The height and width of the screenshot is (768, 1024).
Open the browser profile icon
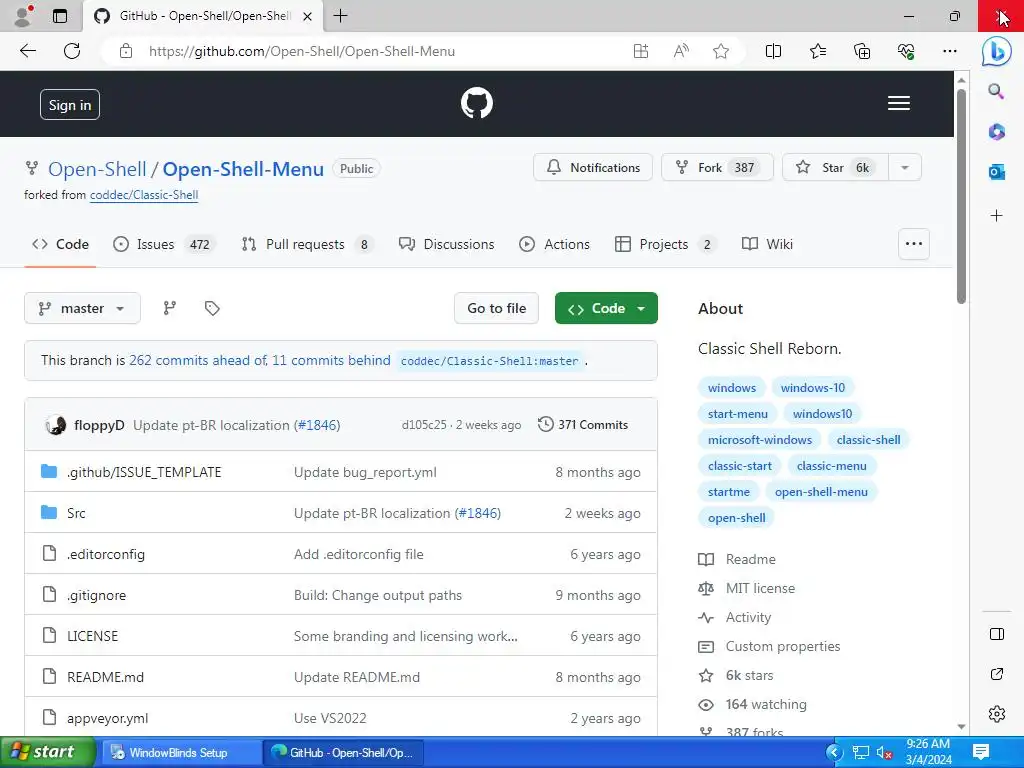point(23,16)
